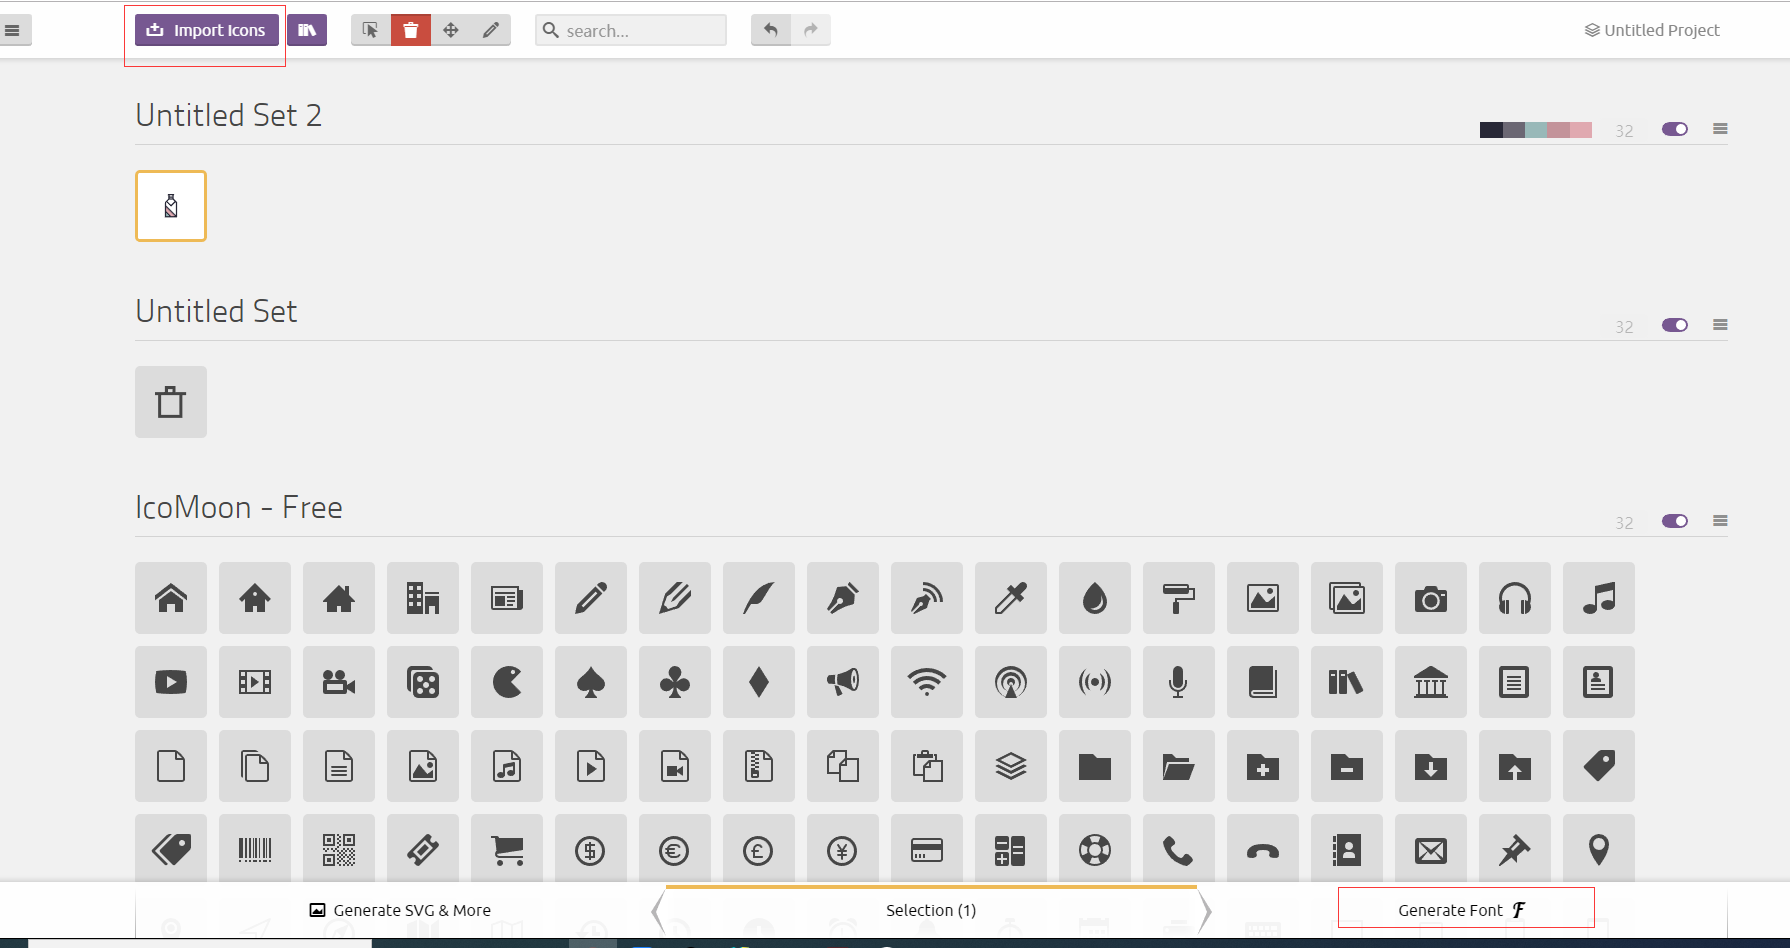Open the Untitled Set 2 options menu
The height and width of the screenshot is (948, 1790).
click(1720, 129)
